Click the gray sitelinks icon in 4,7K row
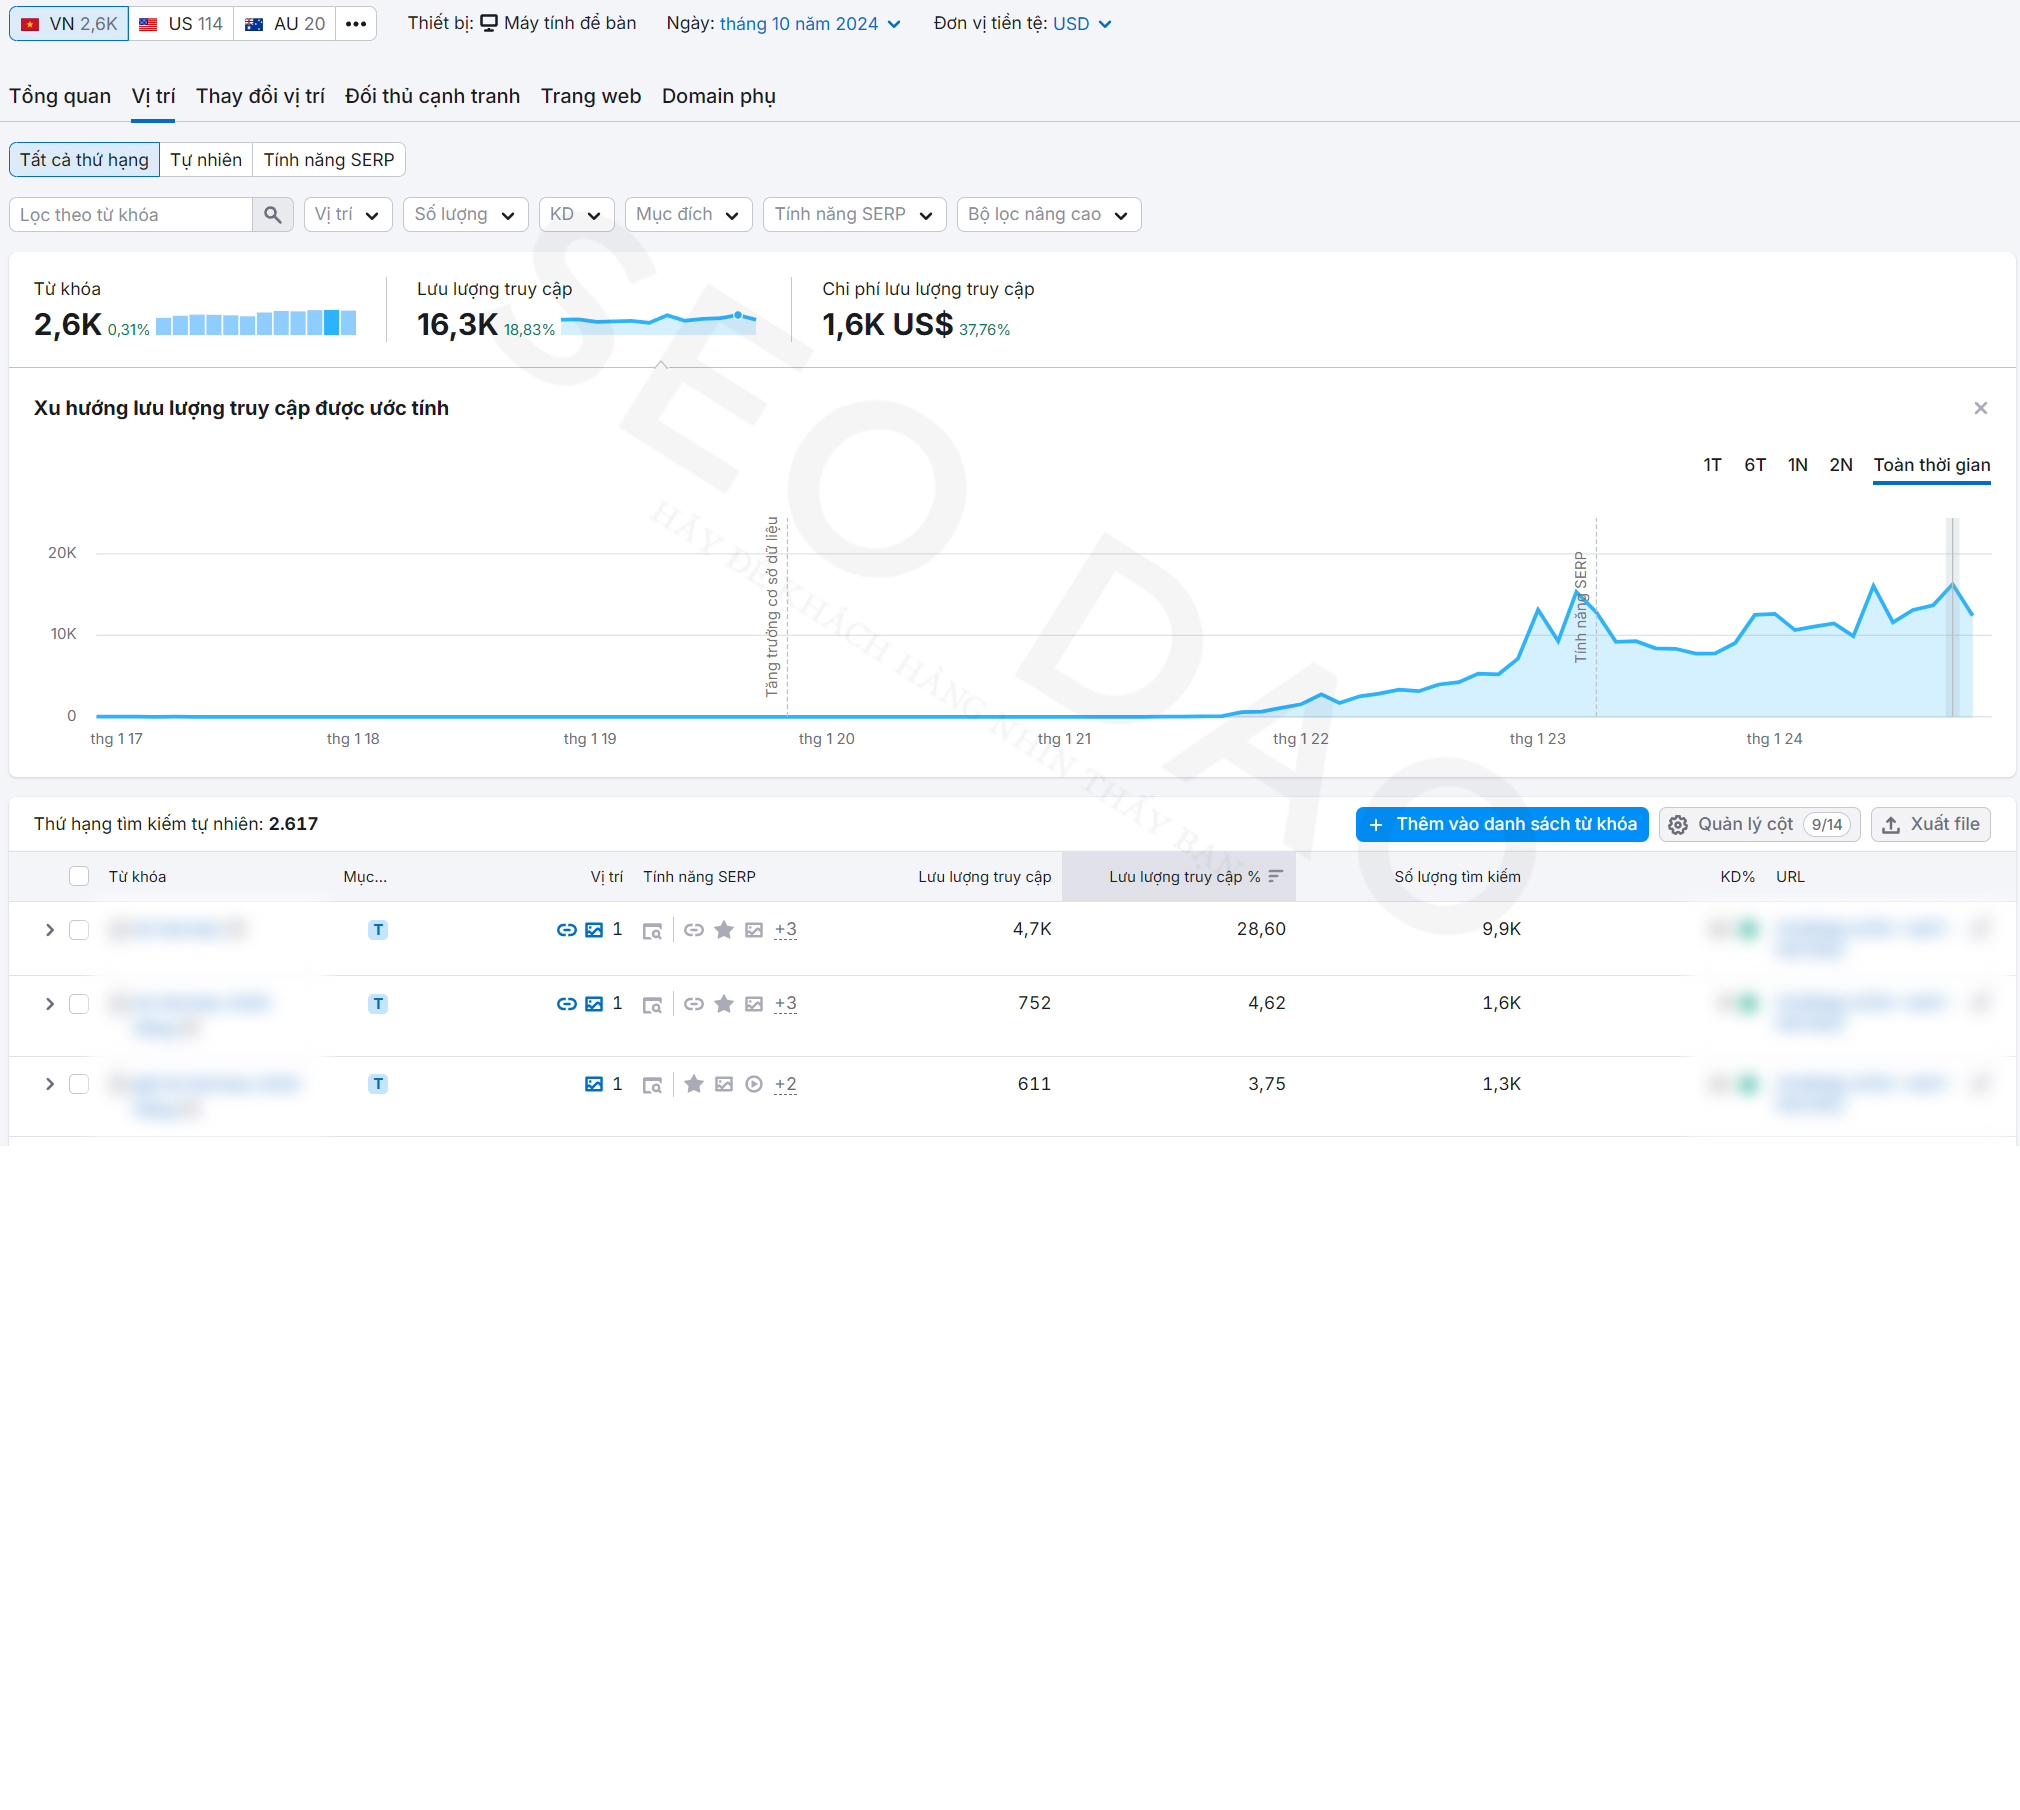The width and height of the screenshot is (2020, 1810). pos(694,930)
